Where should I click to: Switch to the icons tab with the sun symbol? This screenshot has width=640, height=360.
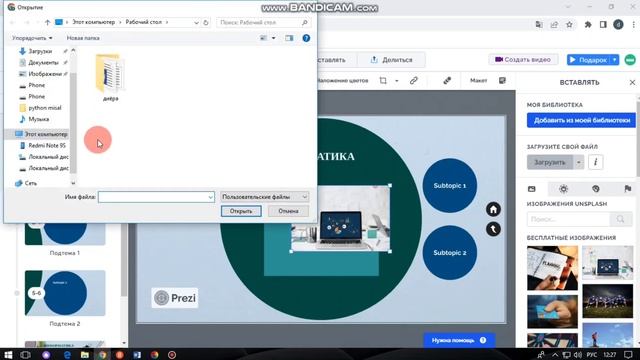point(564,189)
